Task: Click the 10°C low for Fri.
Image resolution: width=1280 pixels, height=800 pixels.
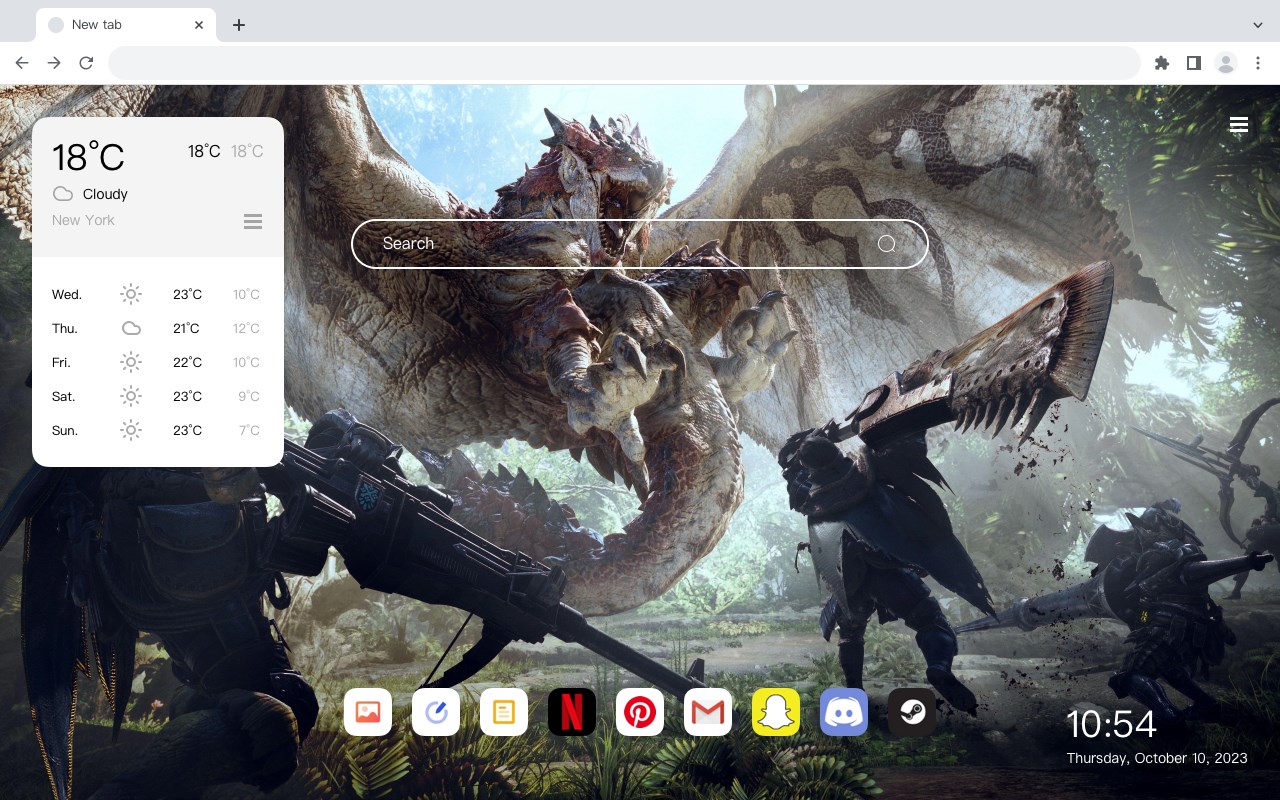Action: (246, 362)
